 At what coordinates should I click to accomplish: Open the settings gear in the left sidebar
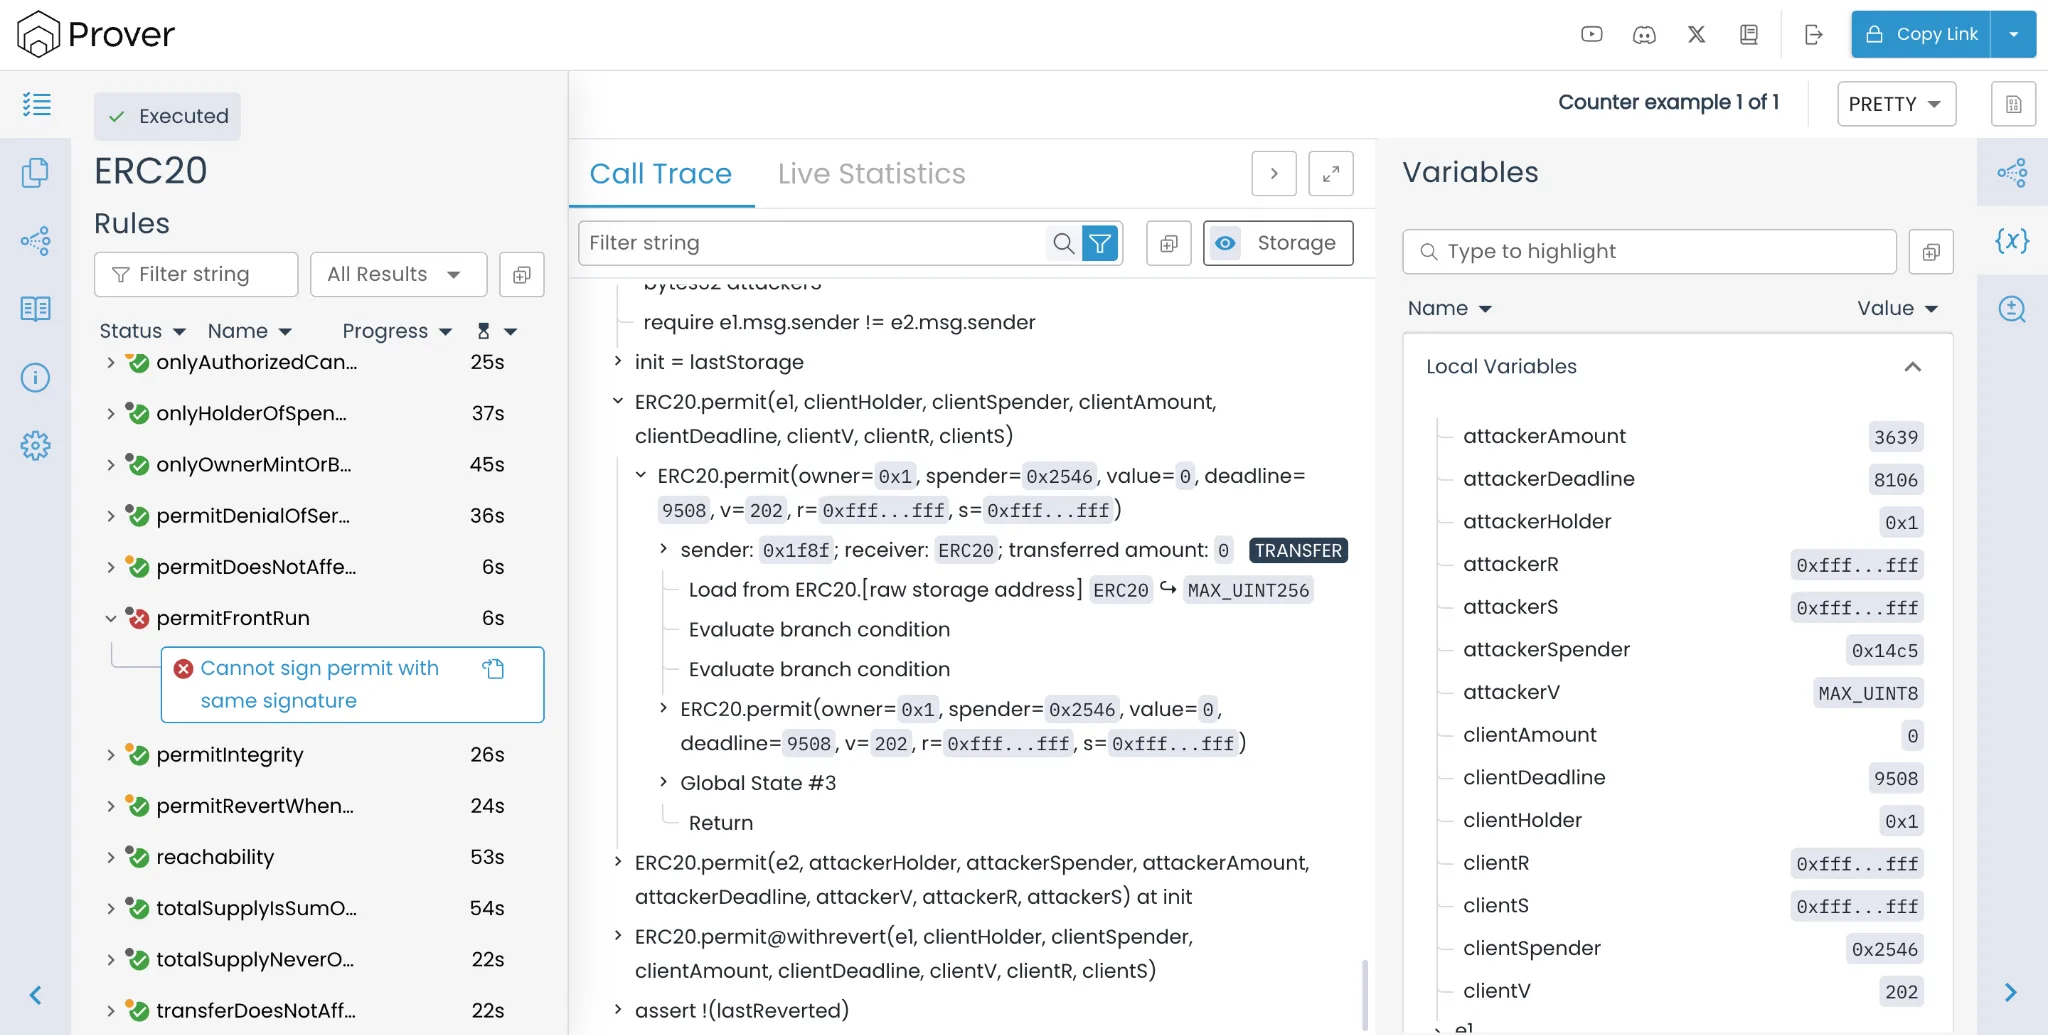pyautogui.click(x=35, y=446)
